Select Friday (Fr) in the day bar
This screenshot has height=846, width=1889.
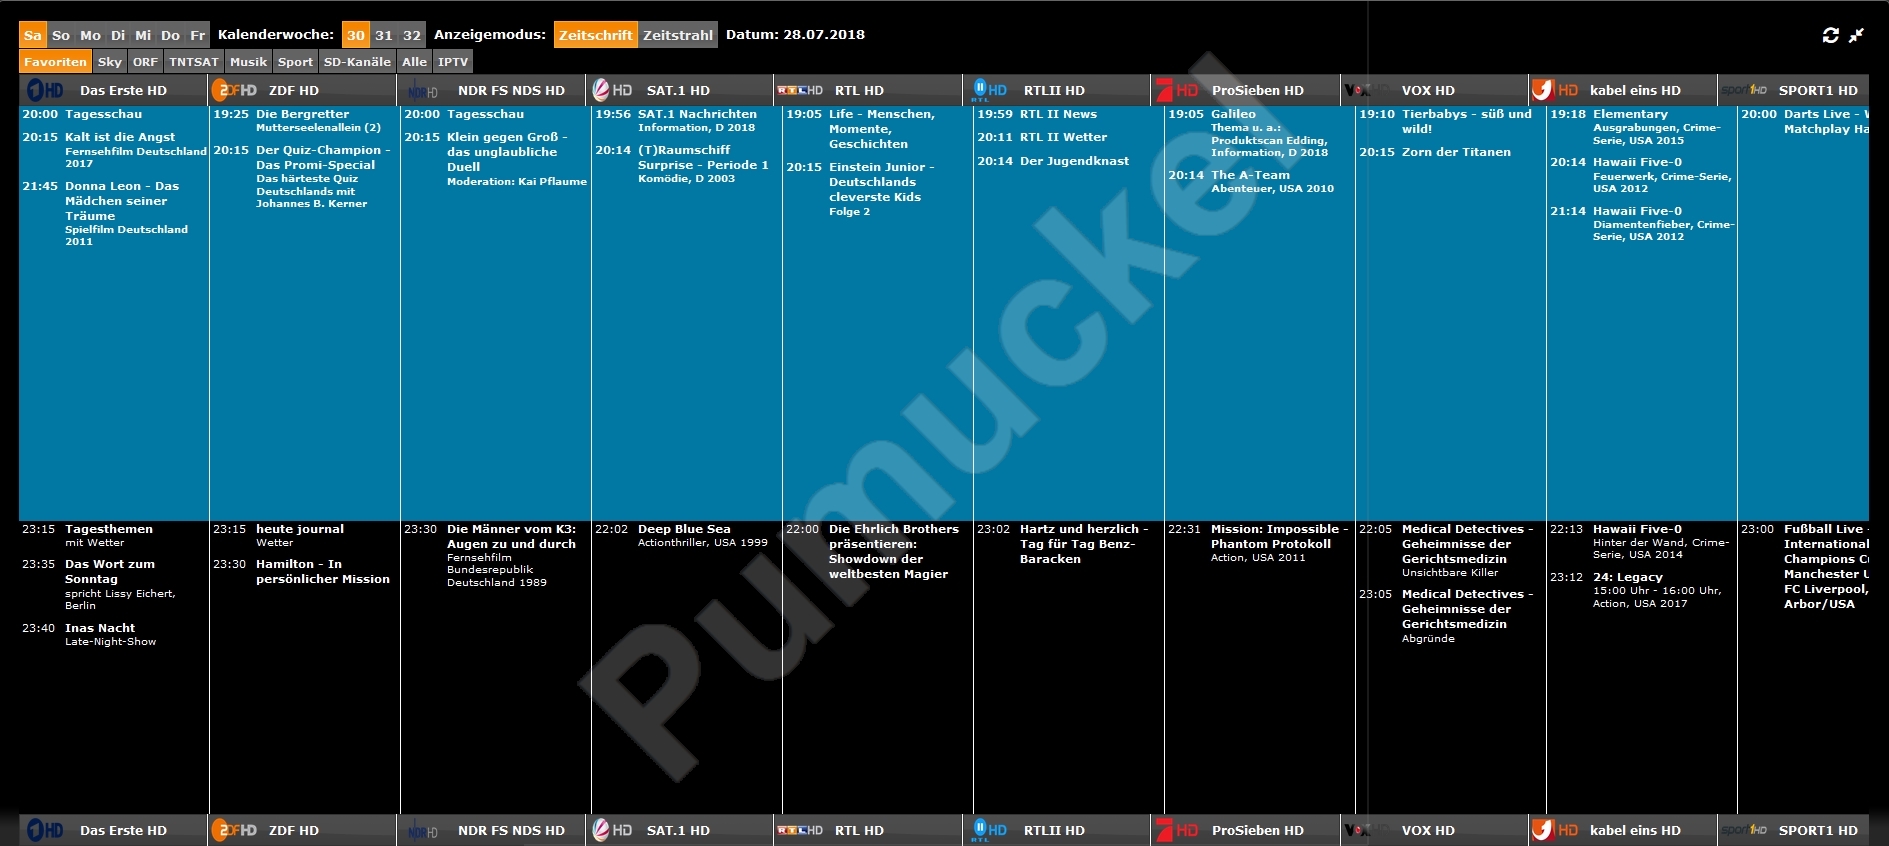[x=197, y=35]
